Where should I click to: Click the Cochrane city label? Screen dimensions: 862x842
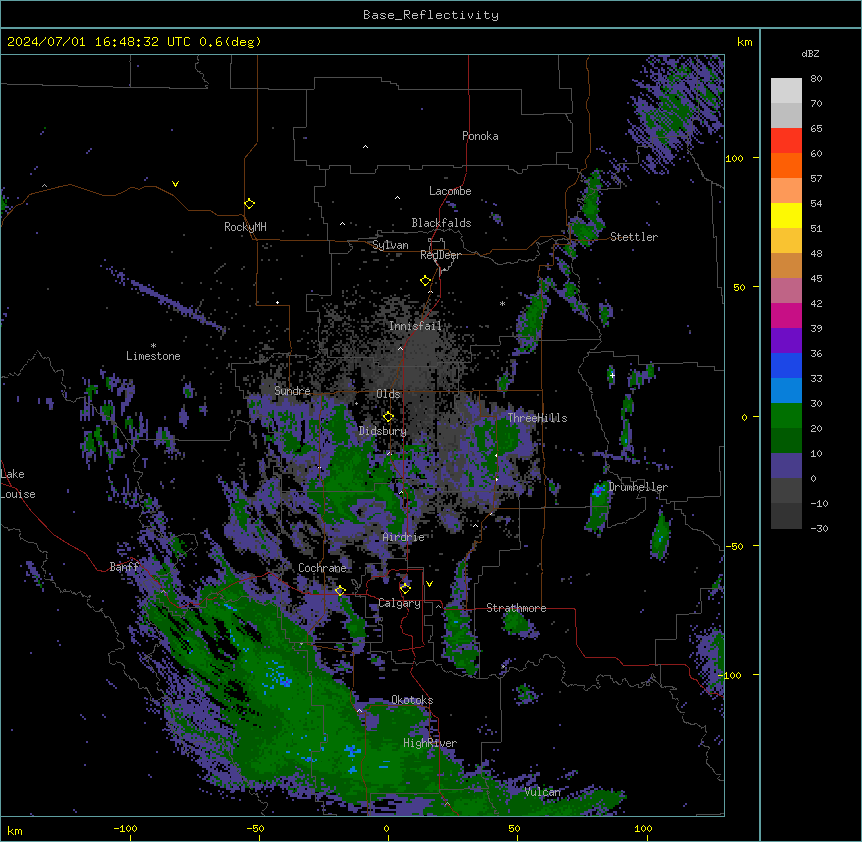pos(323,568)
